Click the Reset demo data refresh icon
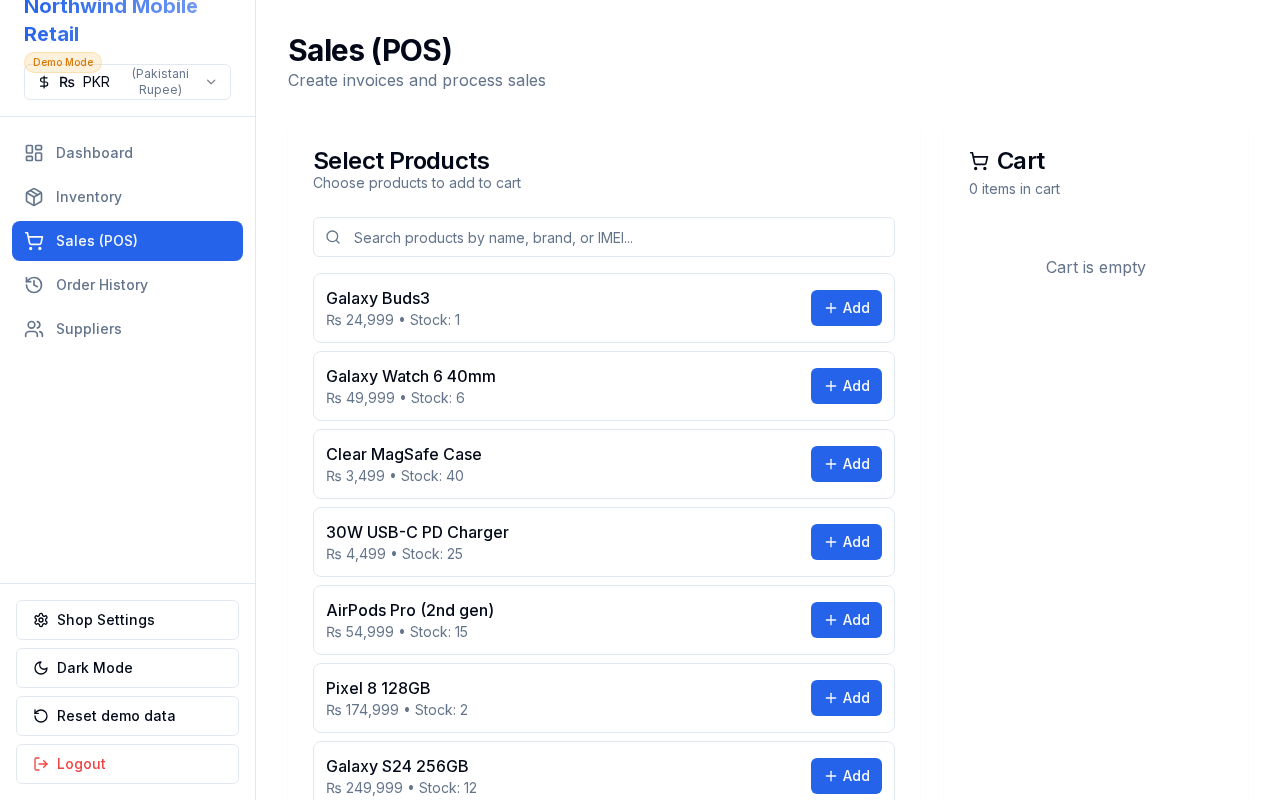 (x=41, y=716)
